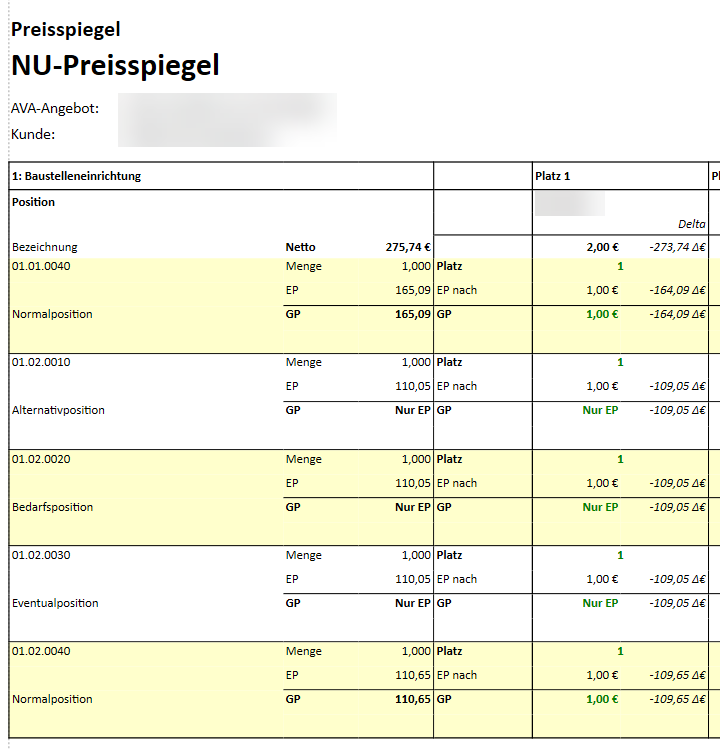720x749 pixels.
Task: Select the Bedarfsposition label
Action: (52, 507)
